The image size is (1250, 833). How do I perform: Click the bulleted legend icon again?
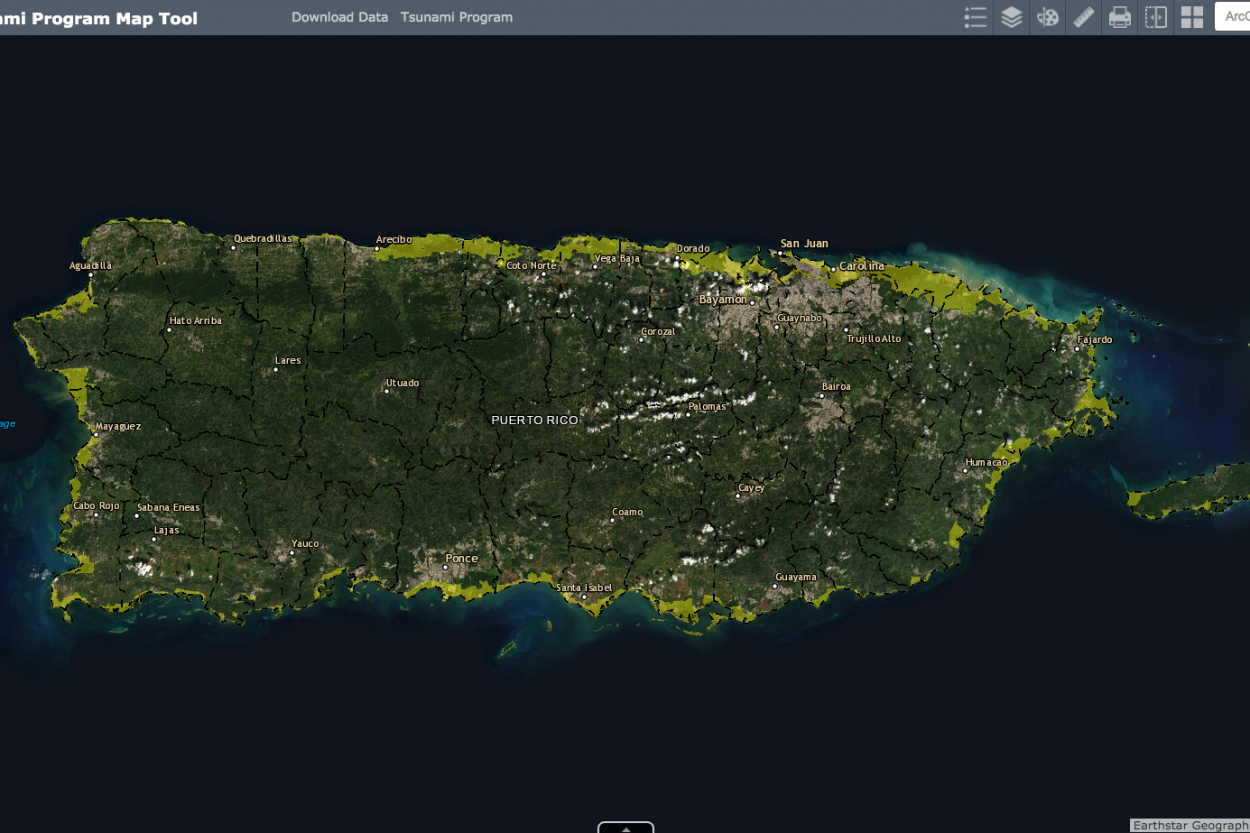(975, 17)
